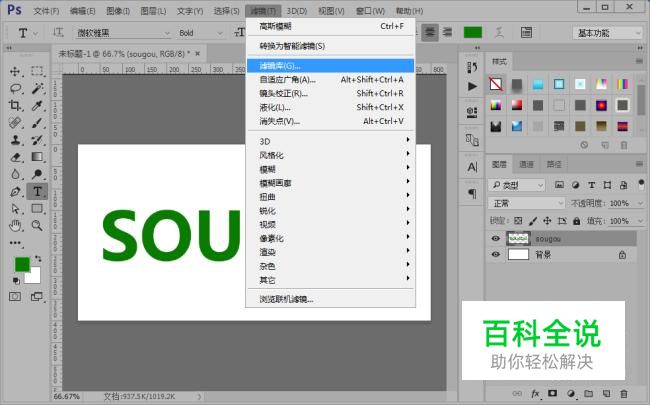
Task: Expand the 模糊 submenu
Action: [x=331, y=169]
